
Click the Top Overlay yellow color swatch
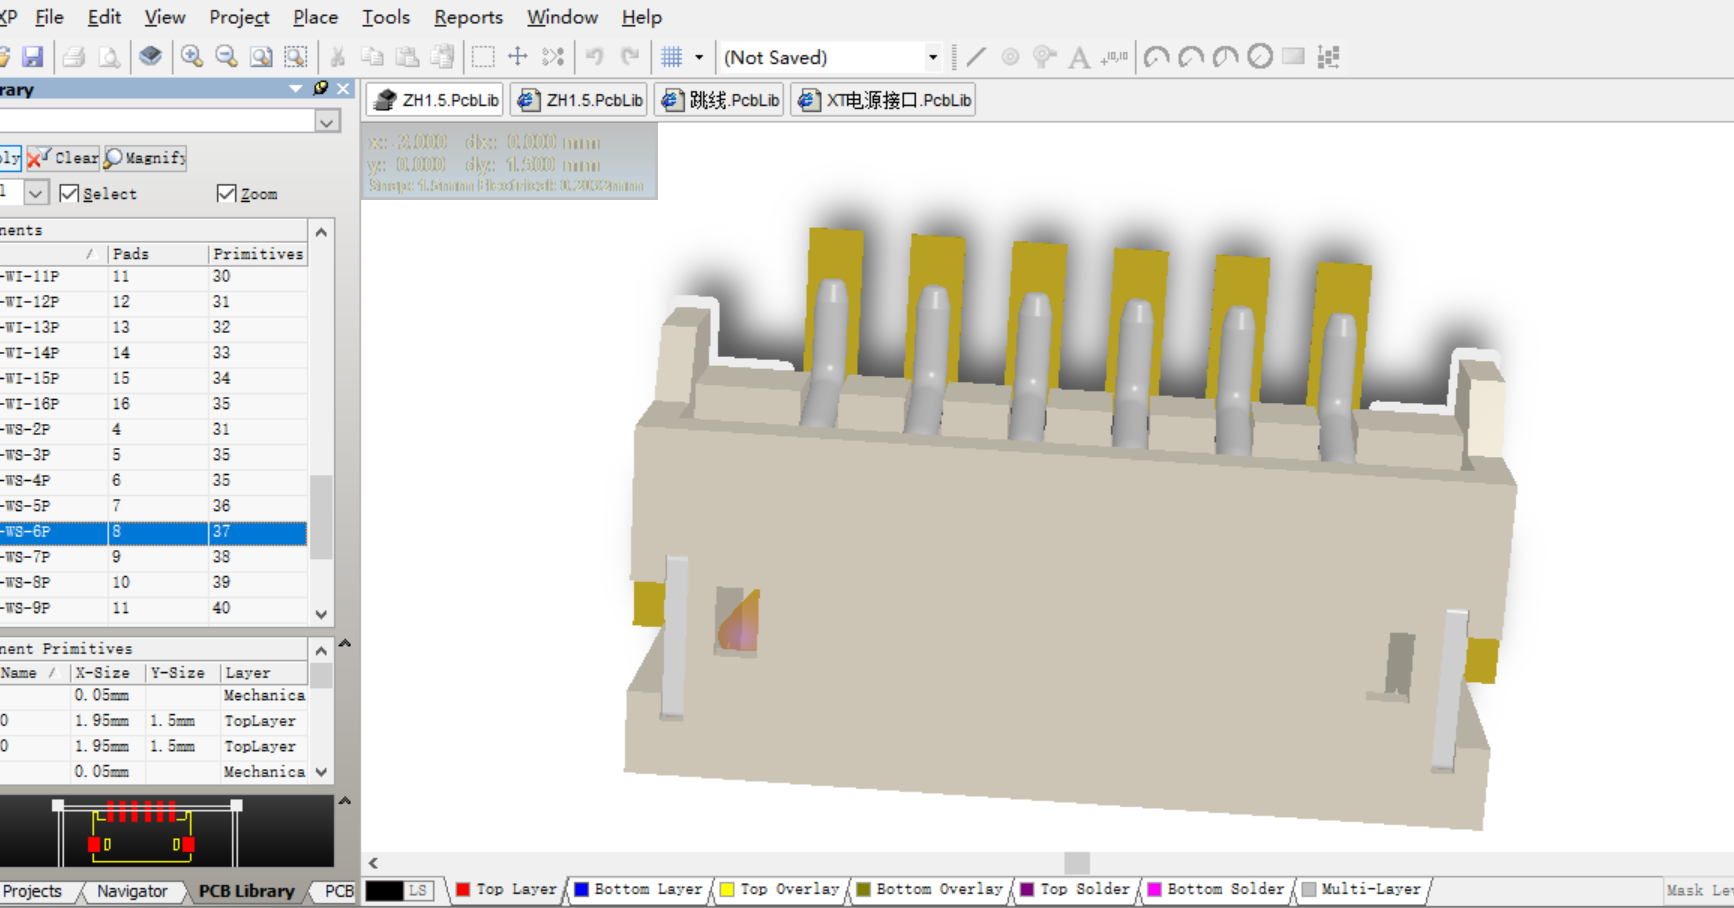click(x=727, y=889)
